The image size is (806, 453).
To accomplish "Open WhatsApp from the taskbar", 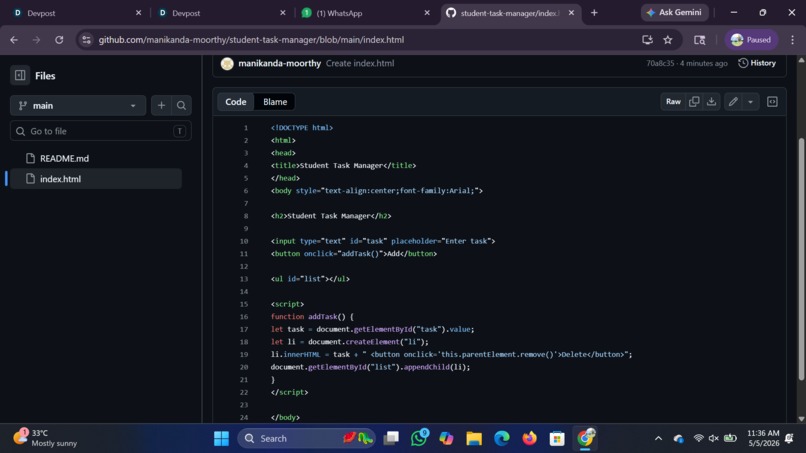I will [x=419, y=439].
